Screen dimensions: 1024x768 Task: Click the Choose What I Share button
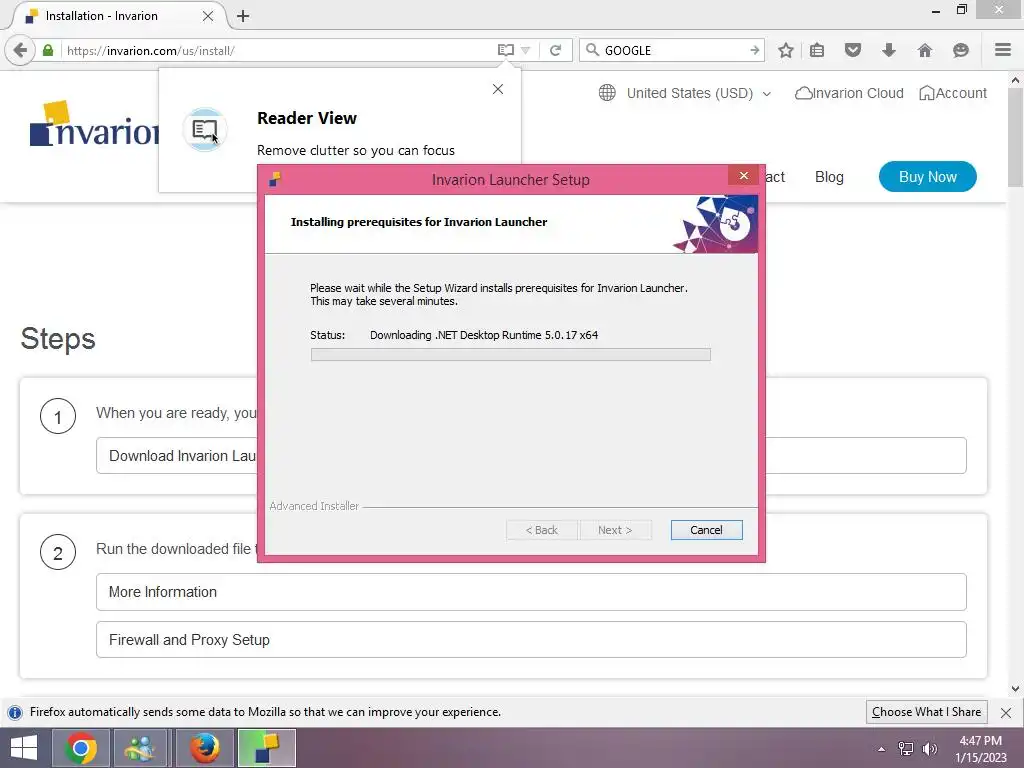pos(926,712)
